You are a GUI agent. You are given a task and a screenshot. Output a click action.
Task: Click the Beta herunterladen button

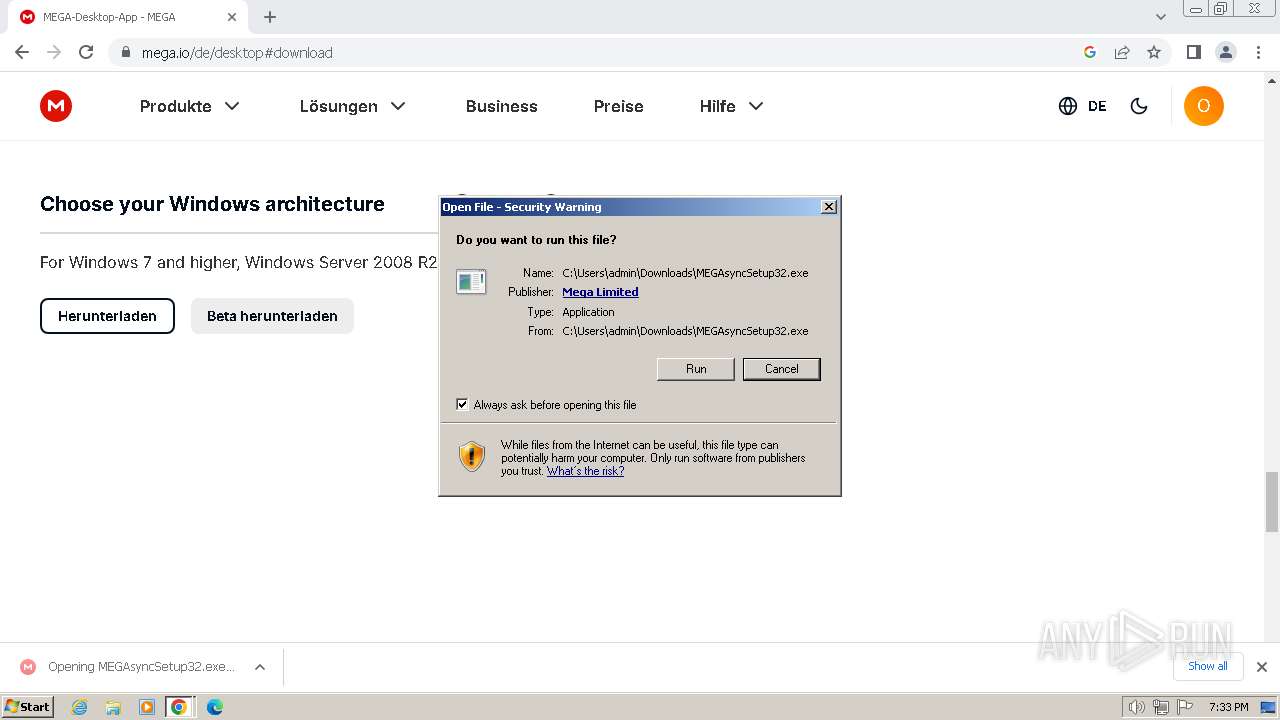coord(272,316)
